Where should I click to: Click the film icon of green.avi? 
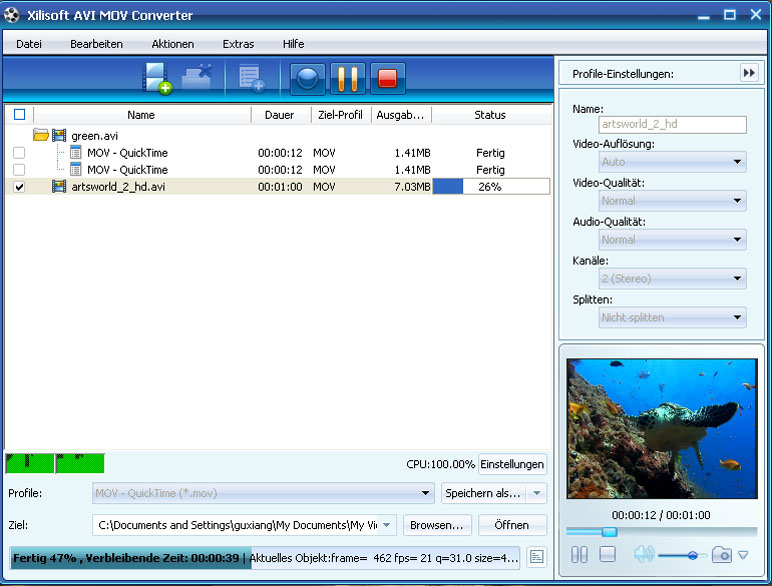point(59,135)
